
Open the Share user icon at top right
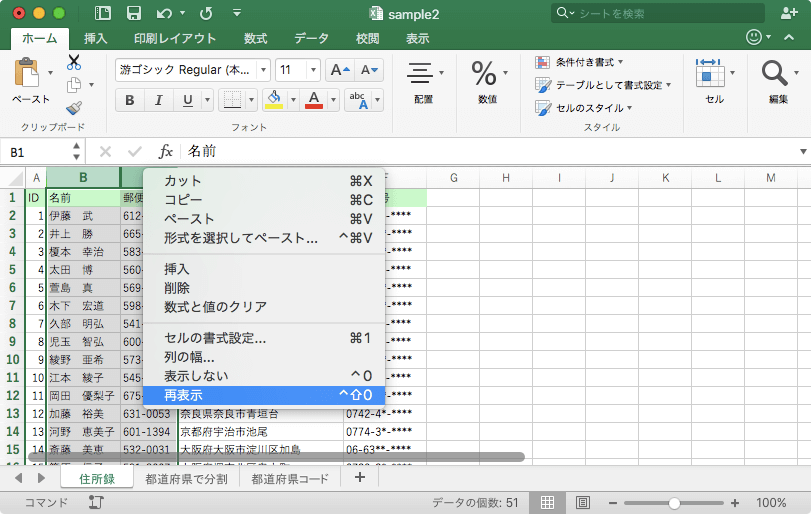(x=788, y=13)
